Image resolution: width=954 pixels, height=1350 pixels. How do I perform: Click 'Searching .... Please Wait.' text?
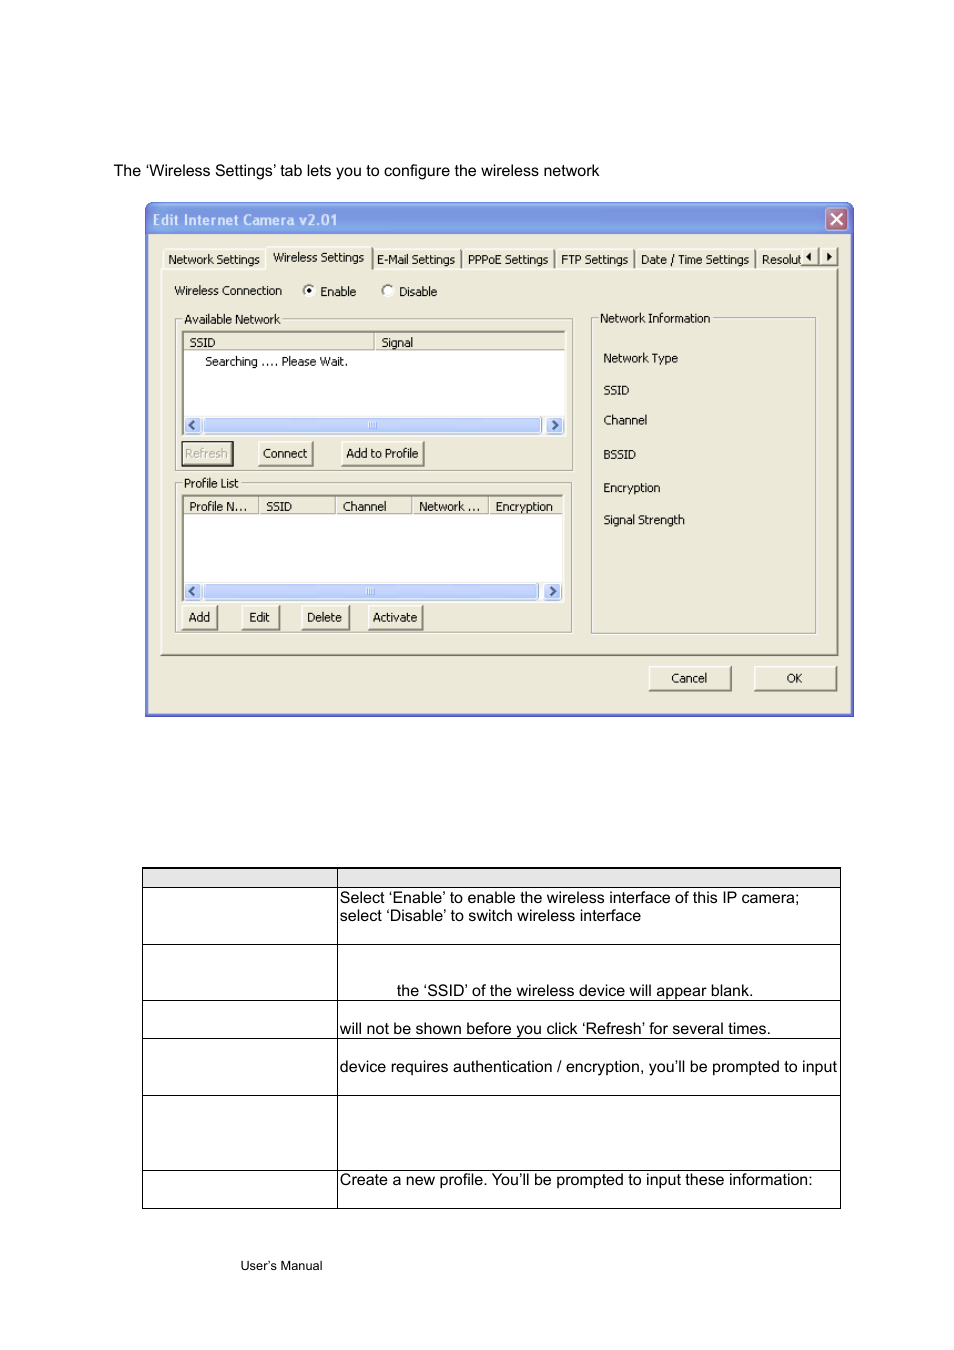[277, 362]
